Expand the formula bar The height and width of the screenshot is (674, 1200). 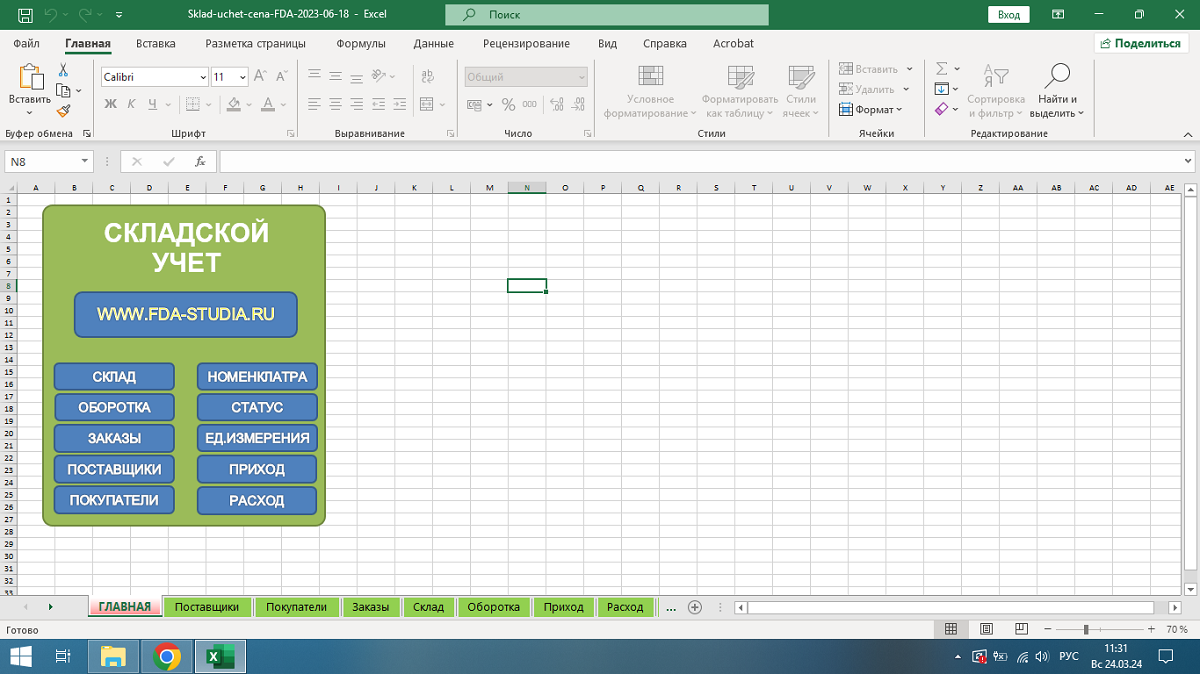[1188, 161]
